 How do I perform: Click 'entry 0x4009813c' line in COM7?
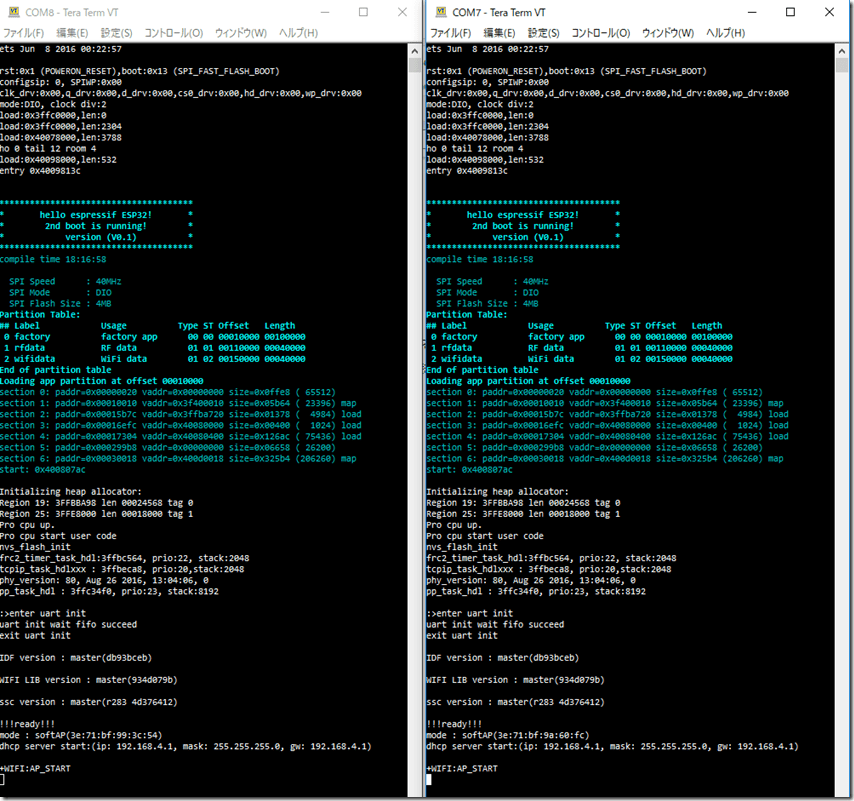point(467,170)
